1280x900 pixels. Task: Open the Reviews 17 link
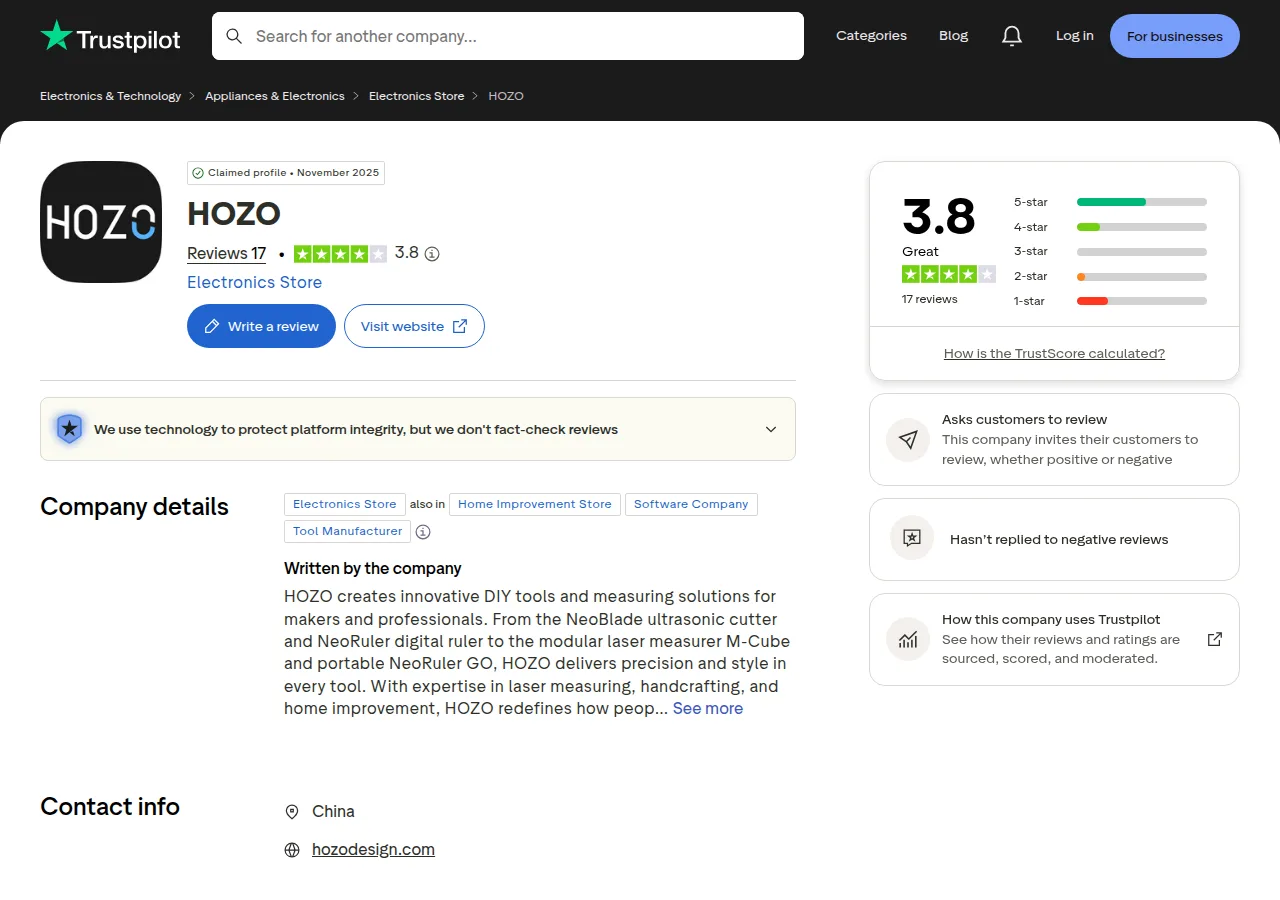coord(227,254)
